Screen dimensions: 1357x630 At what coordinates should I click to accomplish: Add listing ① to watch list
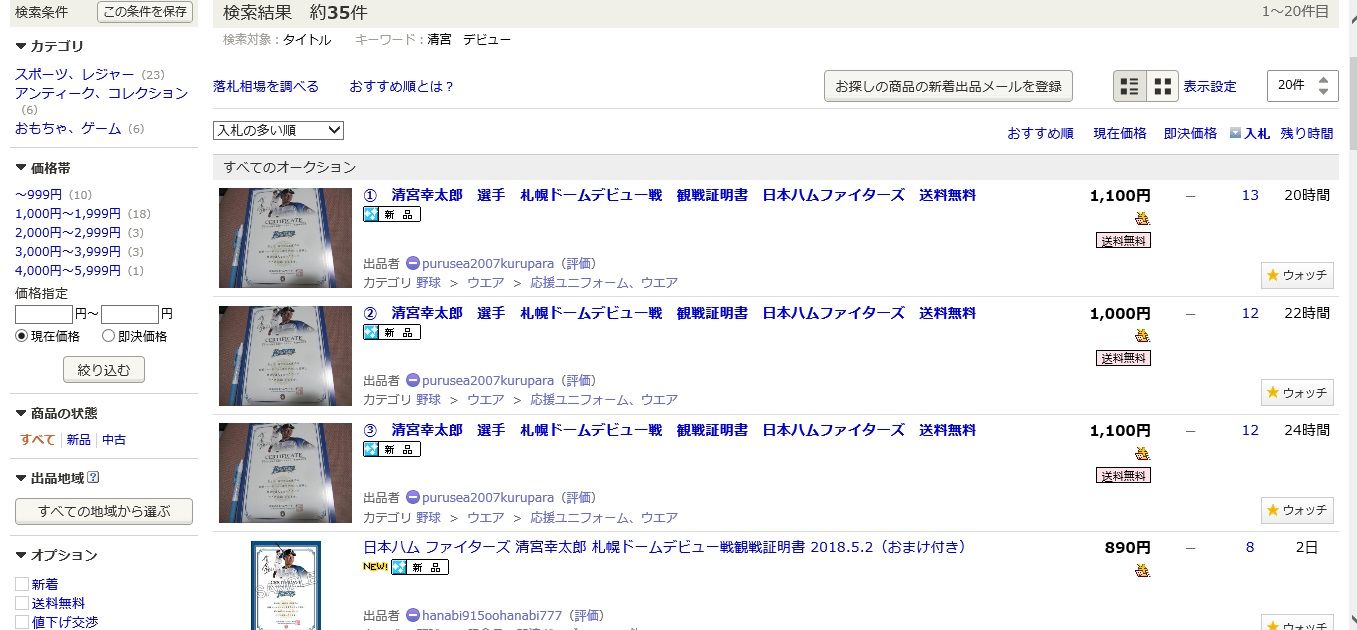pos(1297,275)
